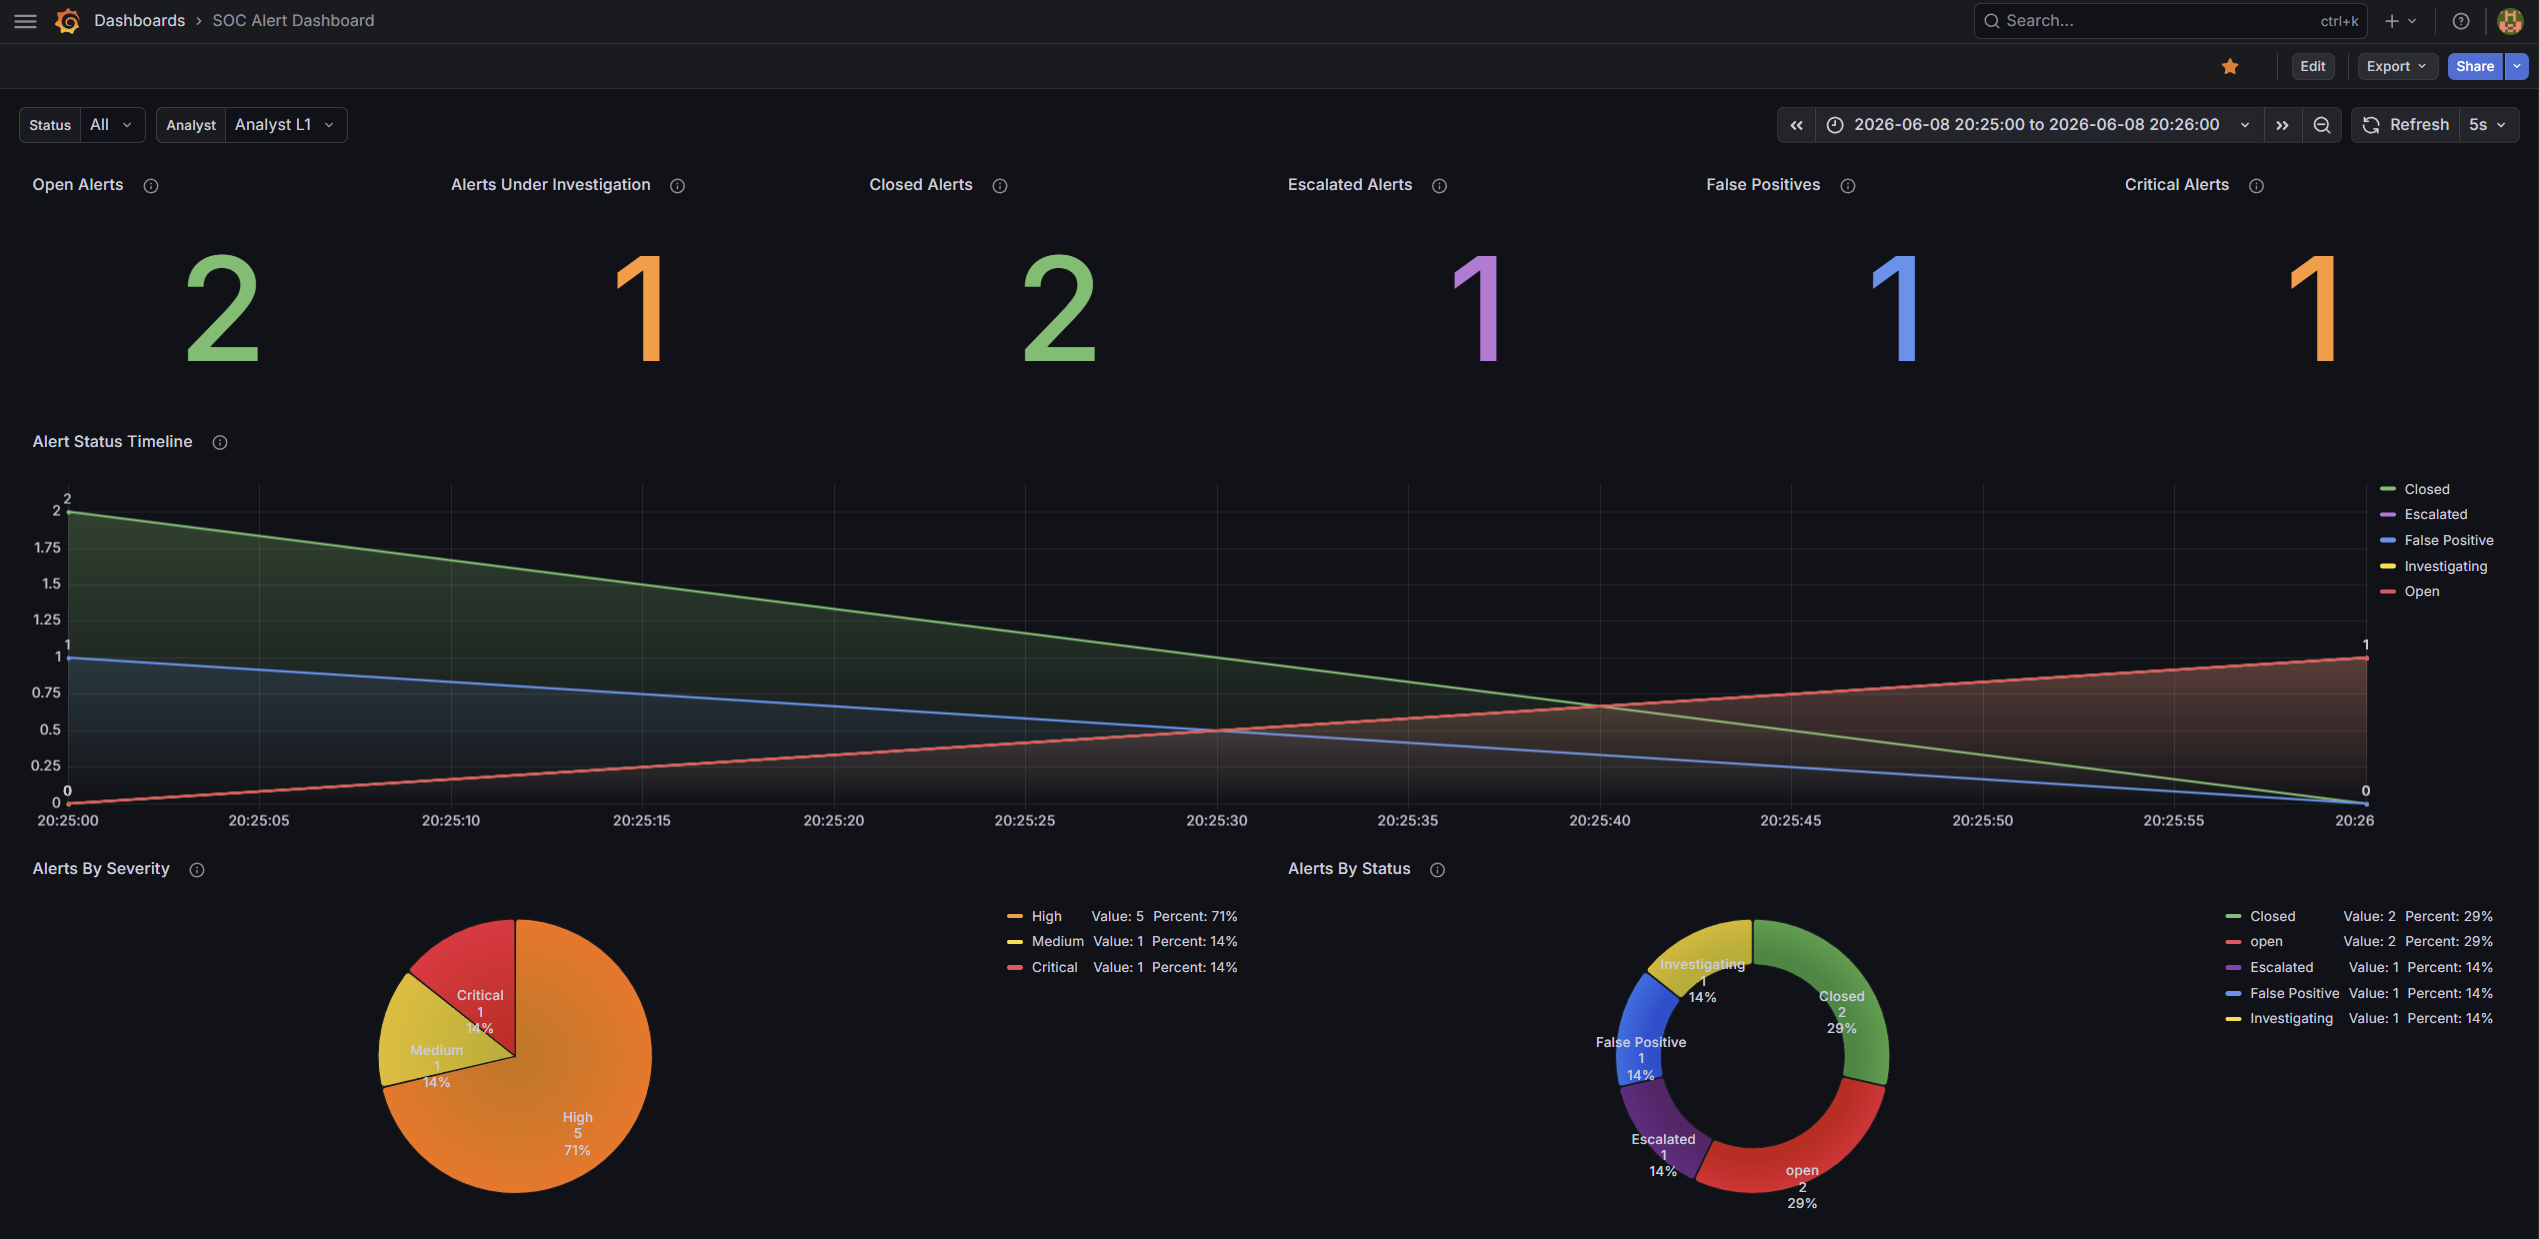Unstar the dashboard using the star icon
The height and width of the screenshot is (1239, 2539).
coord(2230,67)
